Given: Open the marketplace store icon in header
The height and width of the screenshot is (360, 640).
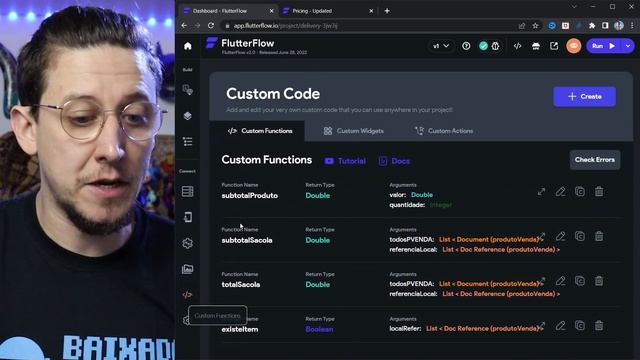Looking at the screenshot, I should tap(536, 46).
